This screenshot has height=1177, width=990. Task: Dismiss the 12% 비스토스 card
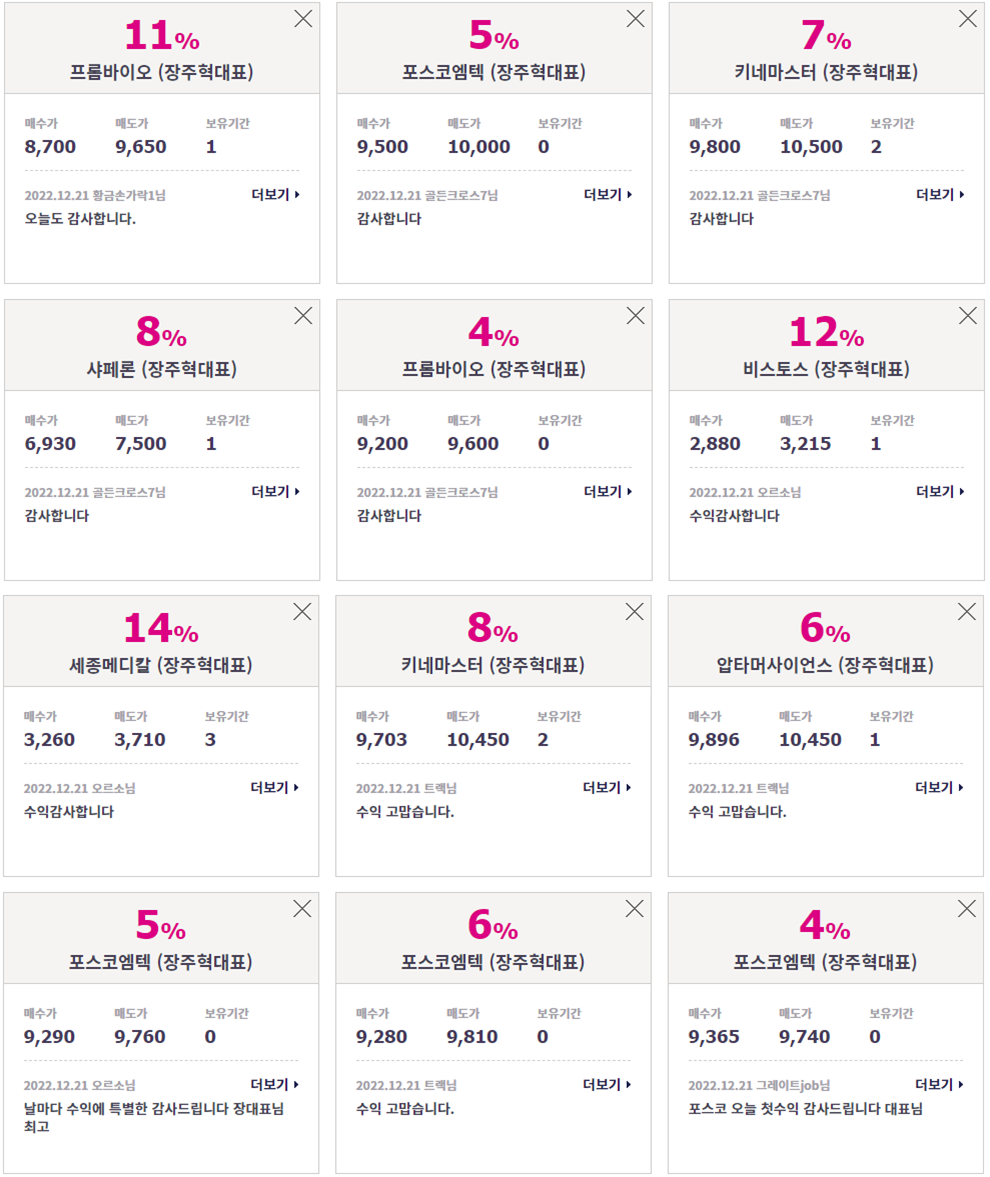(x=968, y=316)
